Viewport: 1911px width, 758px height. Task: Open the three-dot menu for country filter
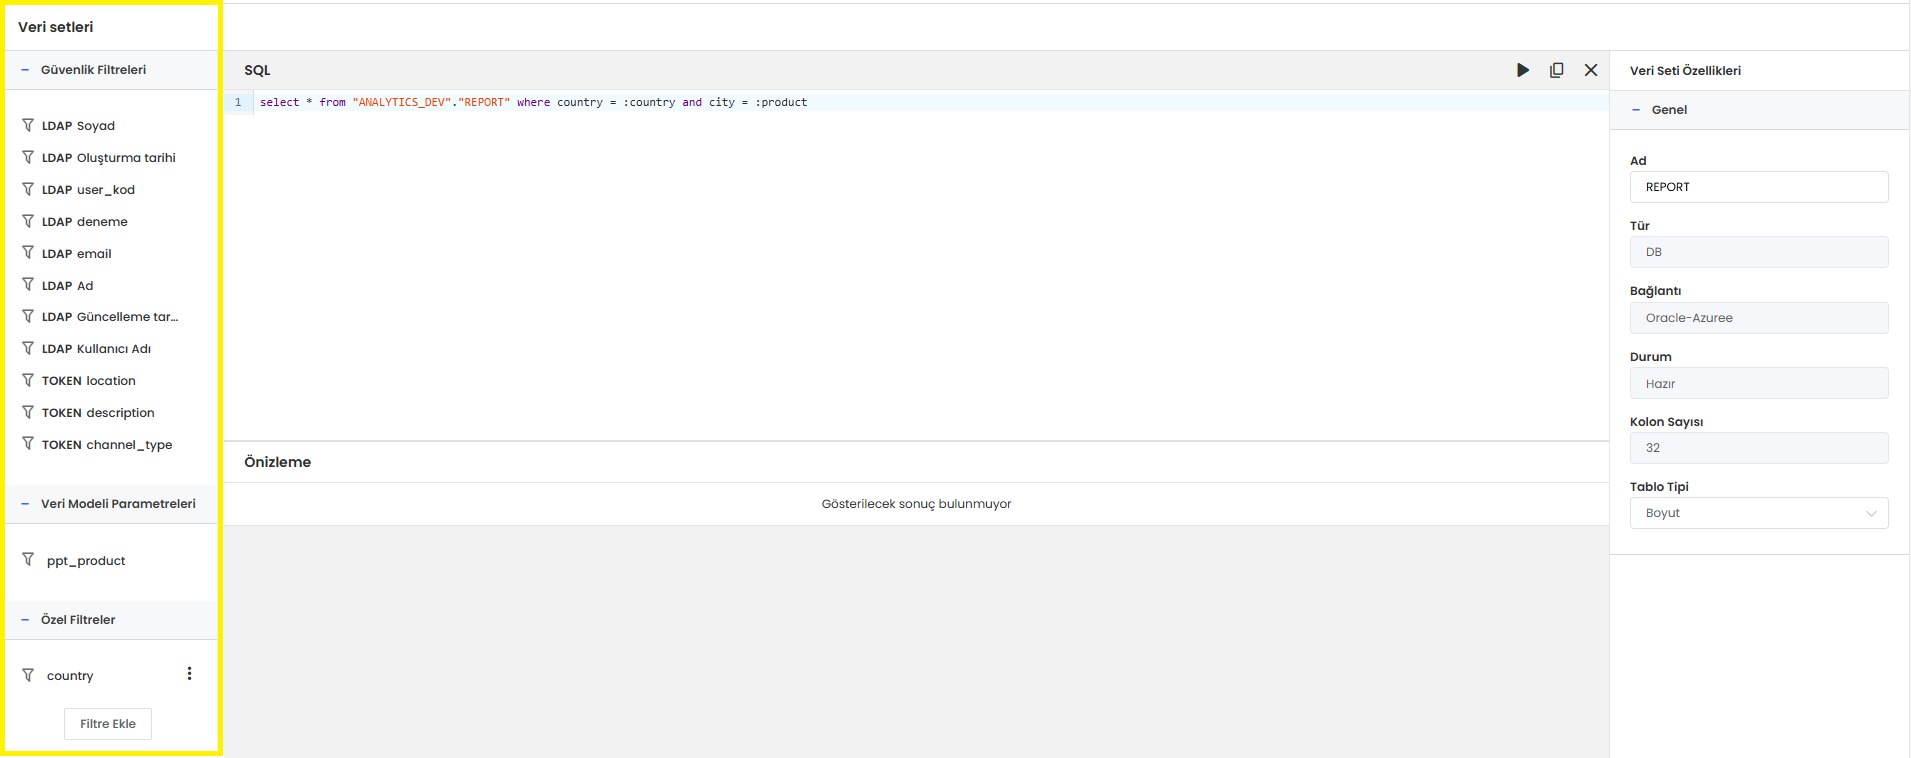coord(189,674)
